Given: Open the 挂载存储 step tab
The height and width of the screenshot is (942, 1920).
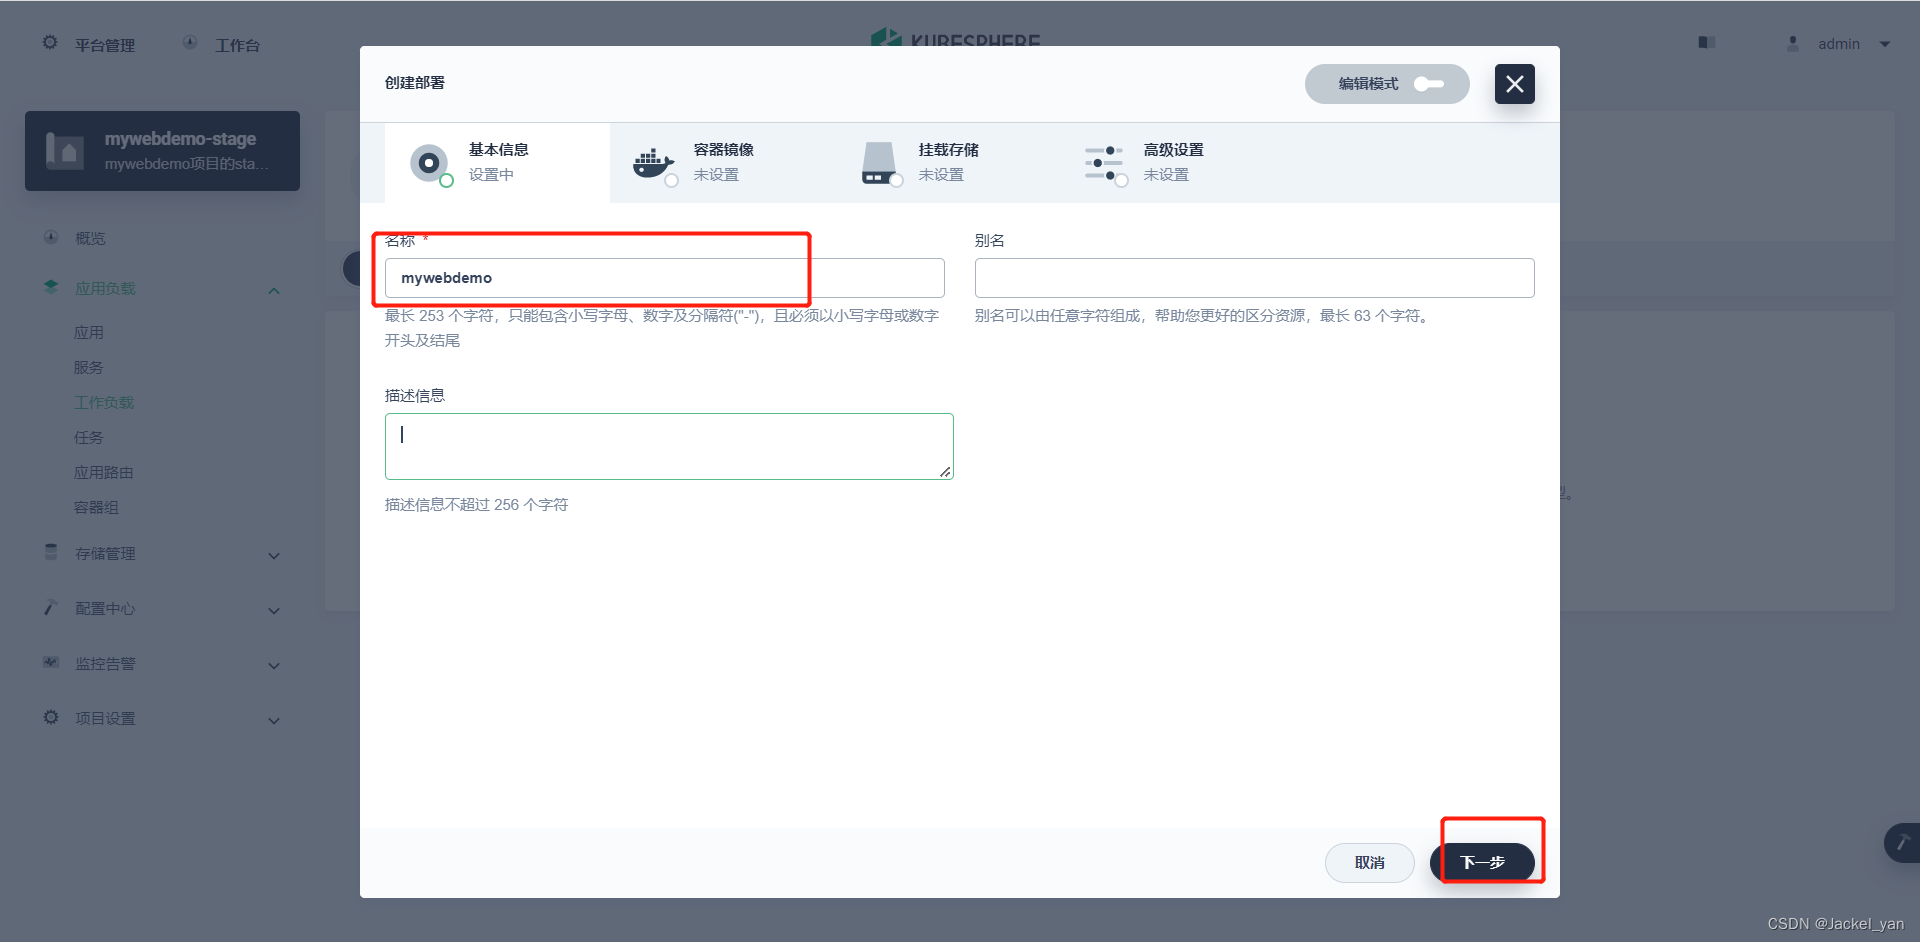Looking at the screenshot, I should pos(947,163).
